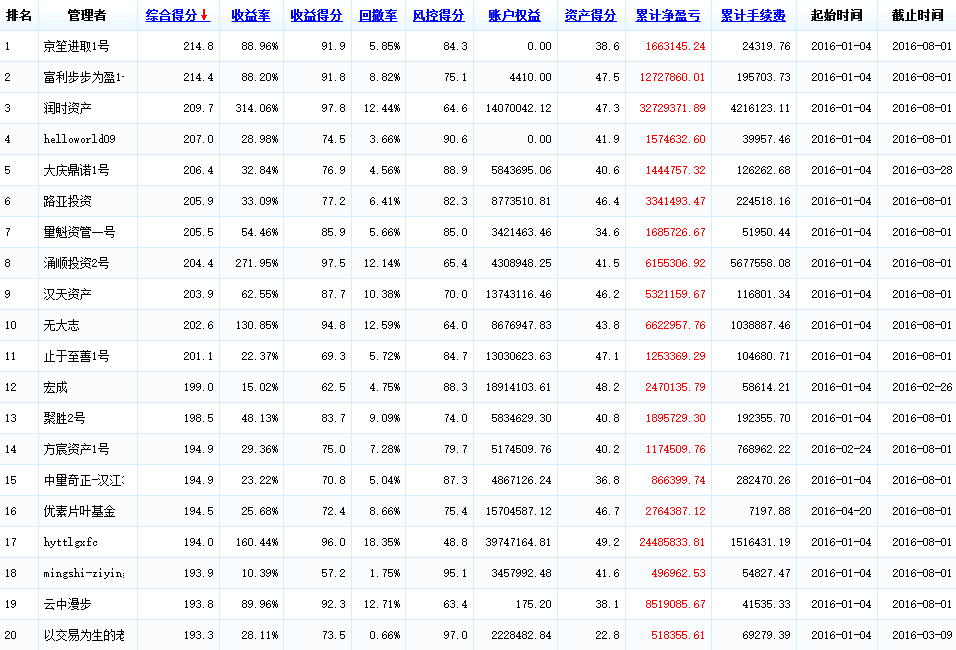This screenshot has height=650, width=956.
Task: Click manager name 止于至善1号
Action: (x=76, y=356)
